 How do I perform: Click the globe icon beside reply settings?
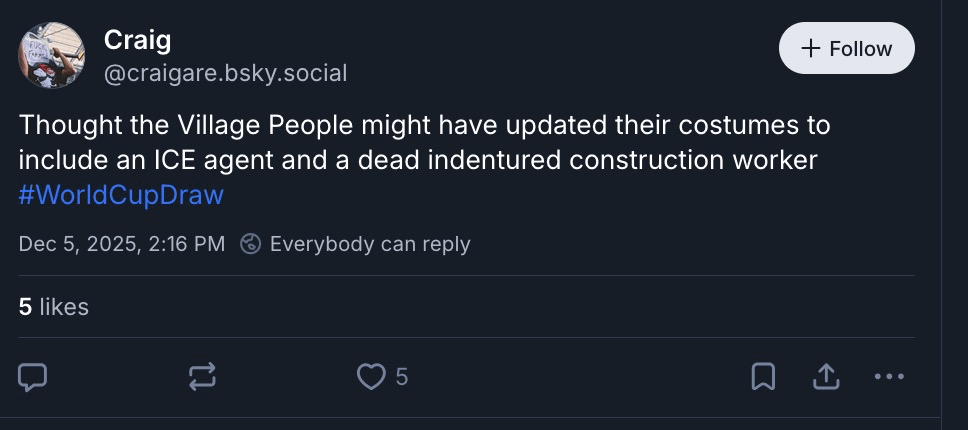[251, 243]
